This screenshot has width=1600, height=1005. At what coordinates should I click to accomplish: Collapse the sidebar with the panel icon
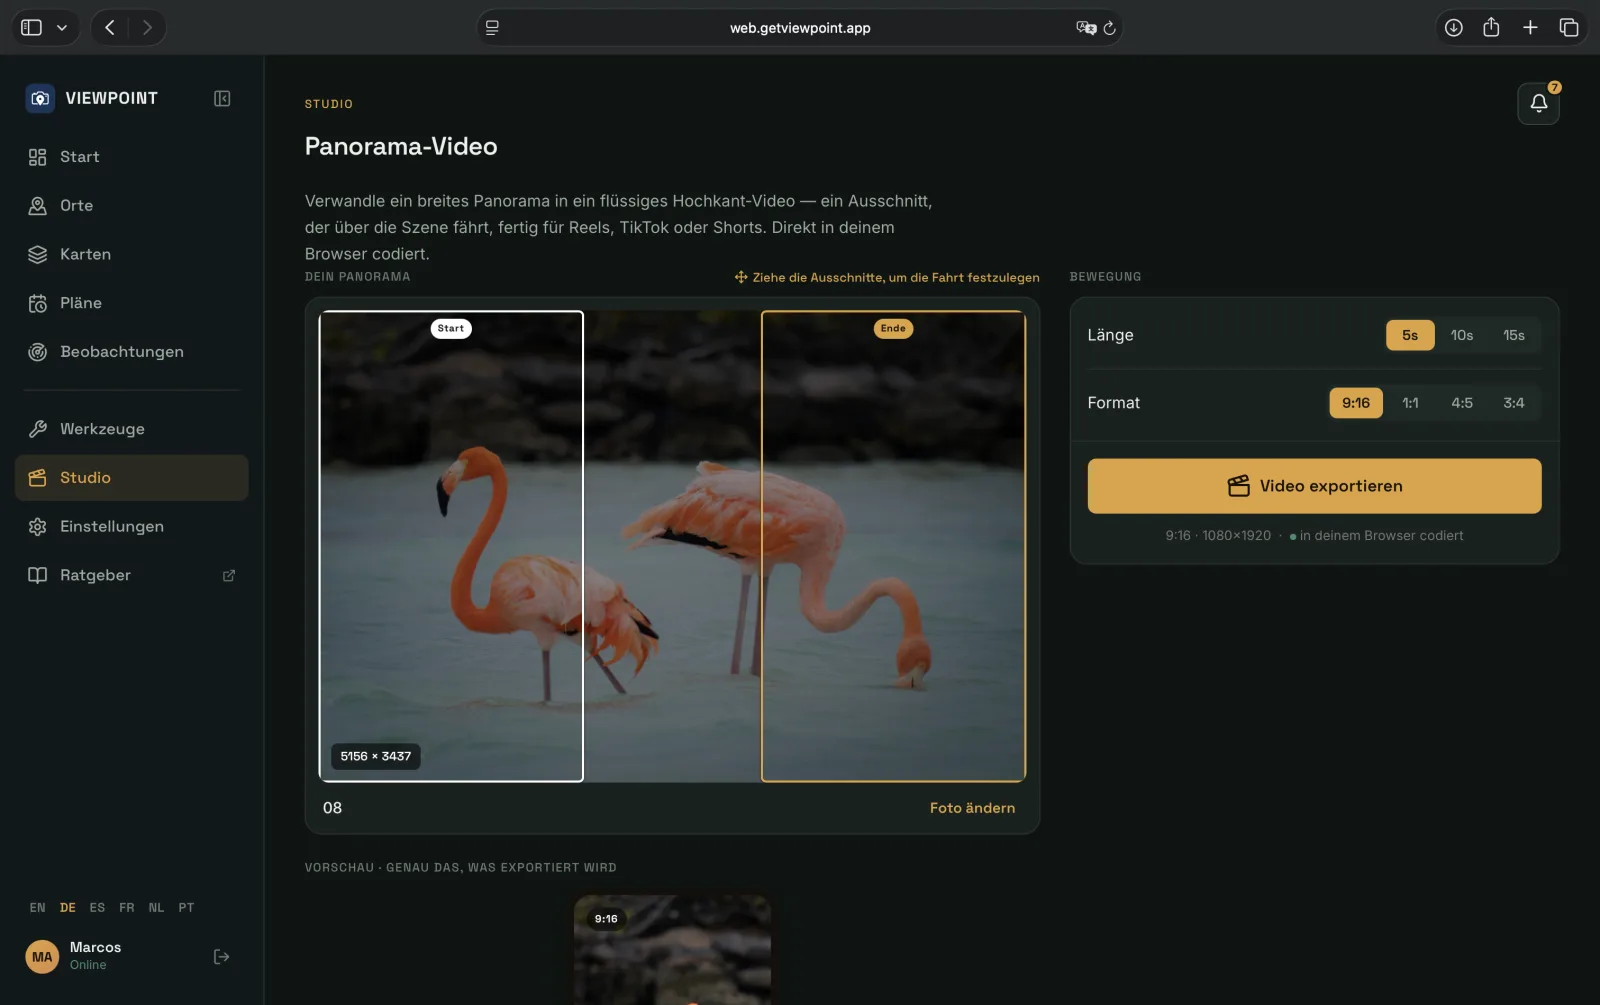tap(222, 98)
